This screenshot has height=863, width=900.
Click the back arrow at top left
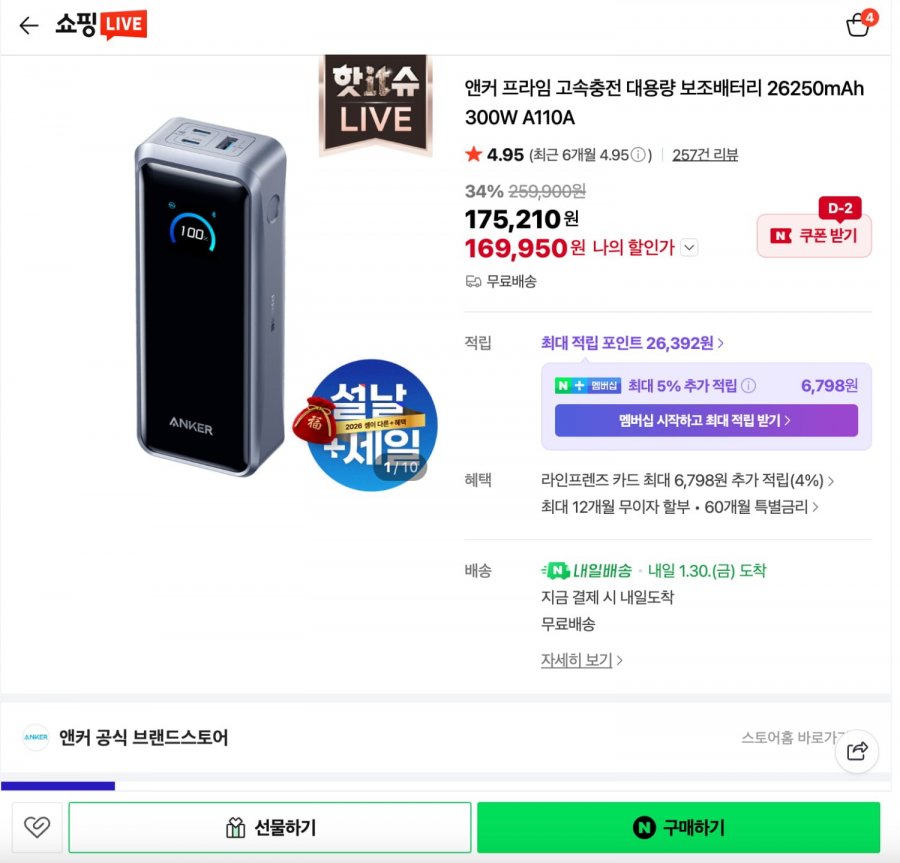coord(27,25)
